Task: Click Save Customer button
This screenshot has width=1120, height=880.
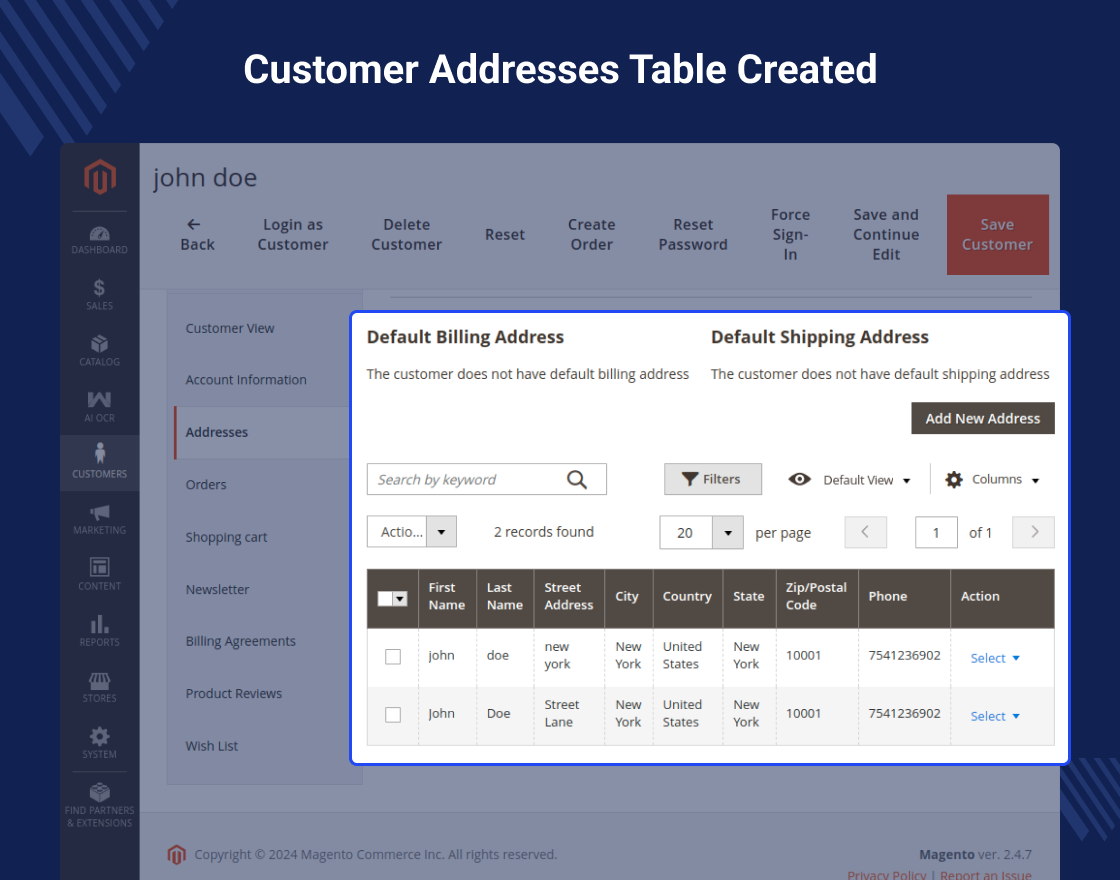Action: (997, 234)
